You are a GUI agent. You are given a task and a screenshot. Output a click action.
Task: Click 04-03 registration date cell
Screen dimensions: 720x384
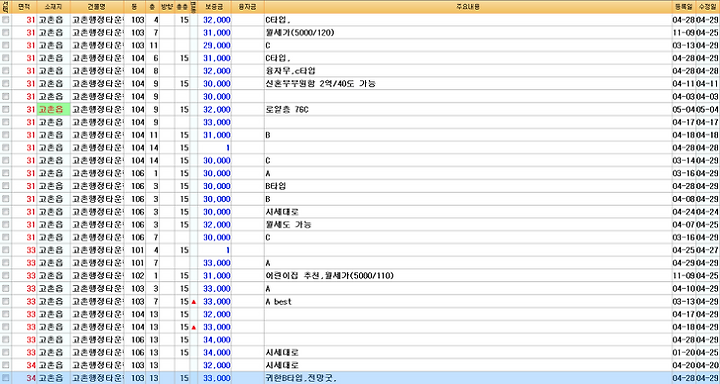pyautogui.click(x=684, y=97)
